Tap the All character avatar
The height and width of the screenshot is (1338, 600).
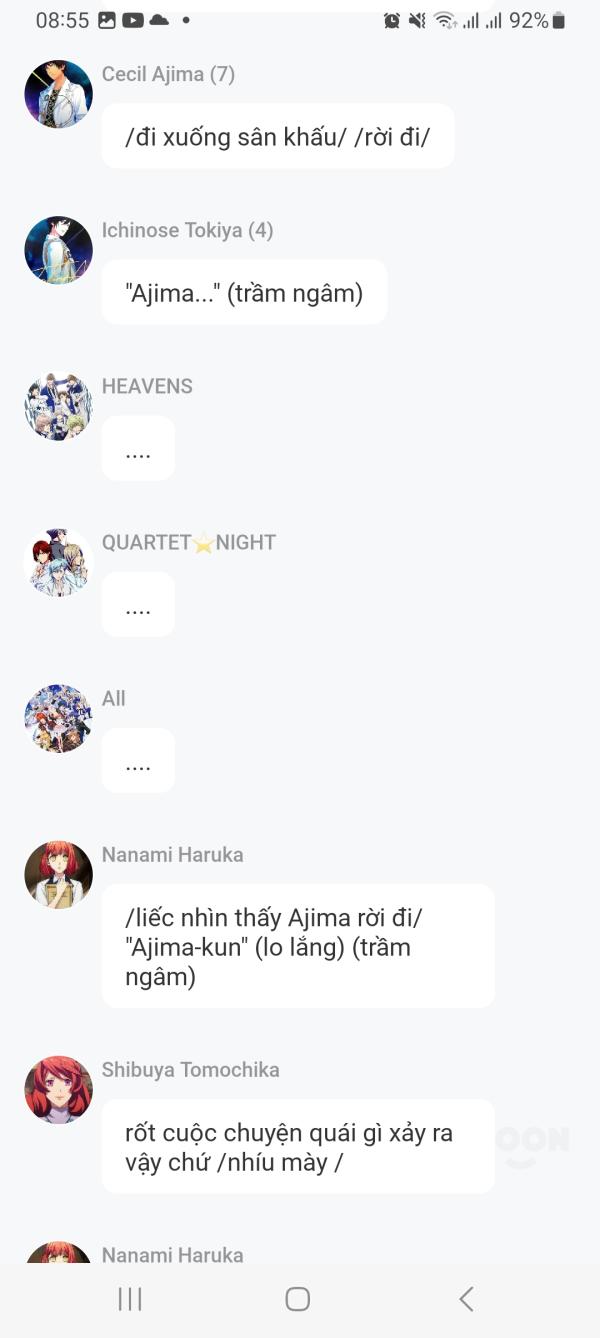(58, 718)
